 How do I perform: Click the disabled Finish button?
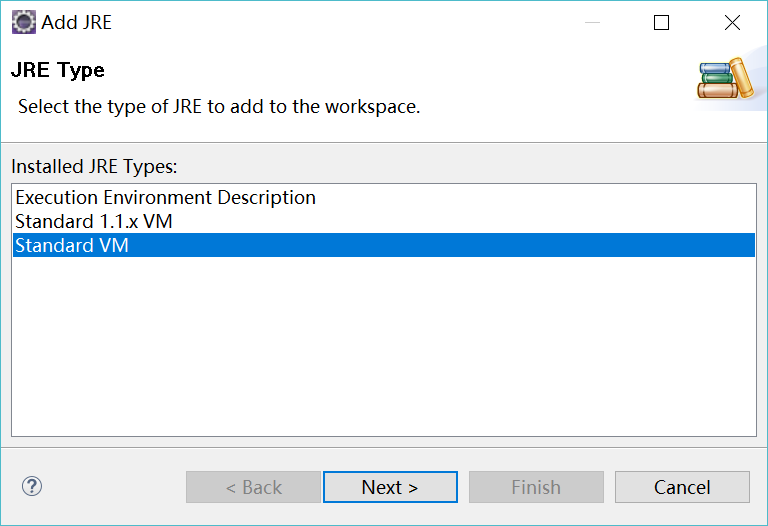(x=536, y=487)
